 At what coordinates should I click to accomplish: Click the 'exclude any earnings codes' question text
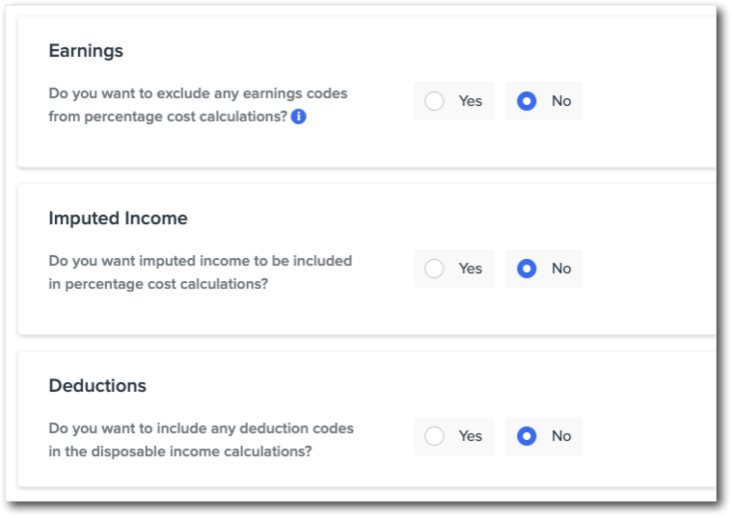pyautogui.click(x=198, y=105)
